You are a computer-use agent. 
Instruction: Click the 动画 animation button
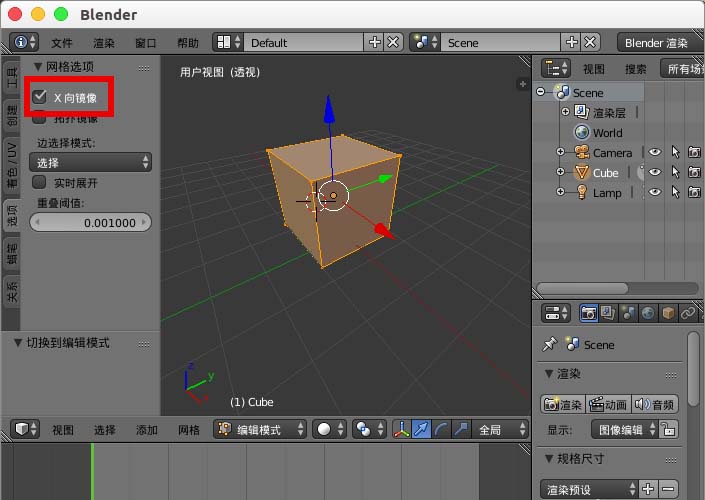coord(608,404)
